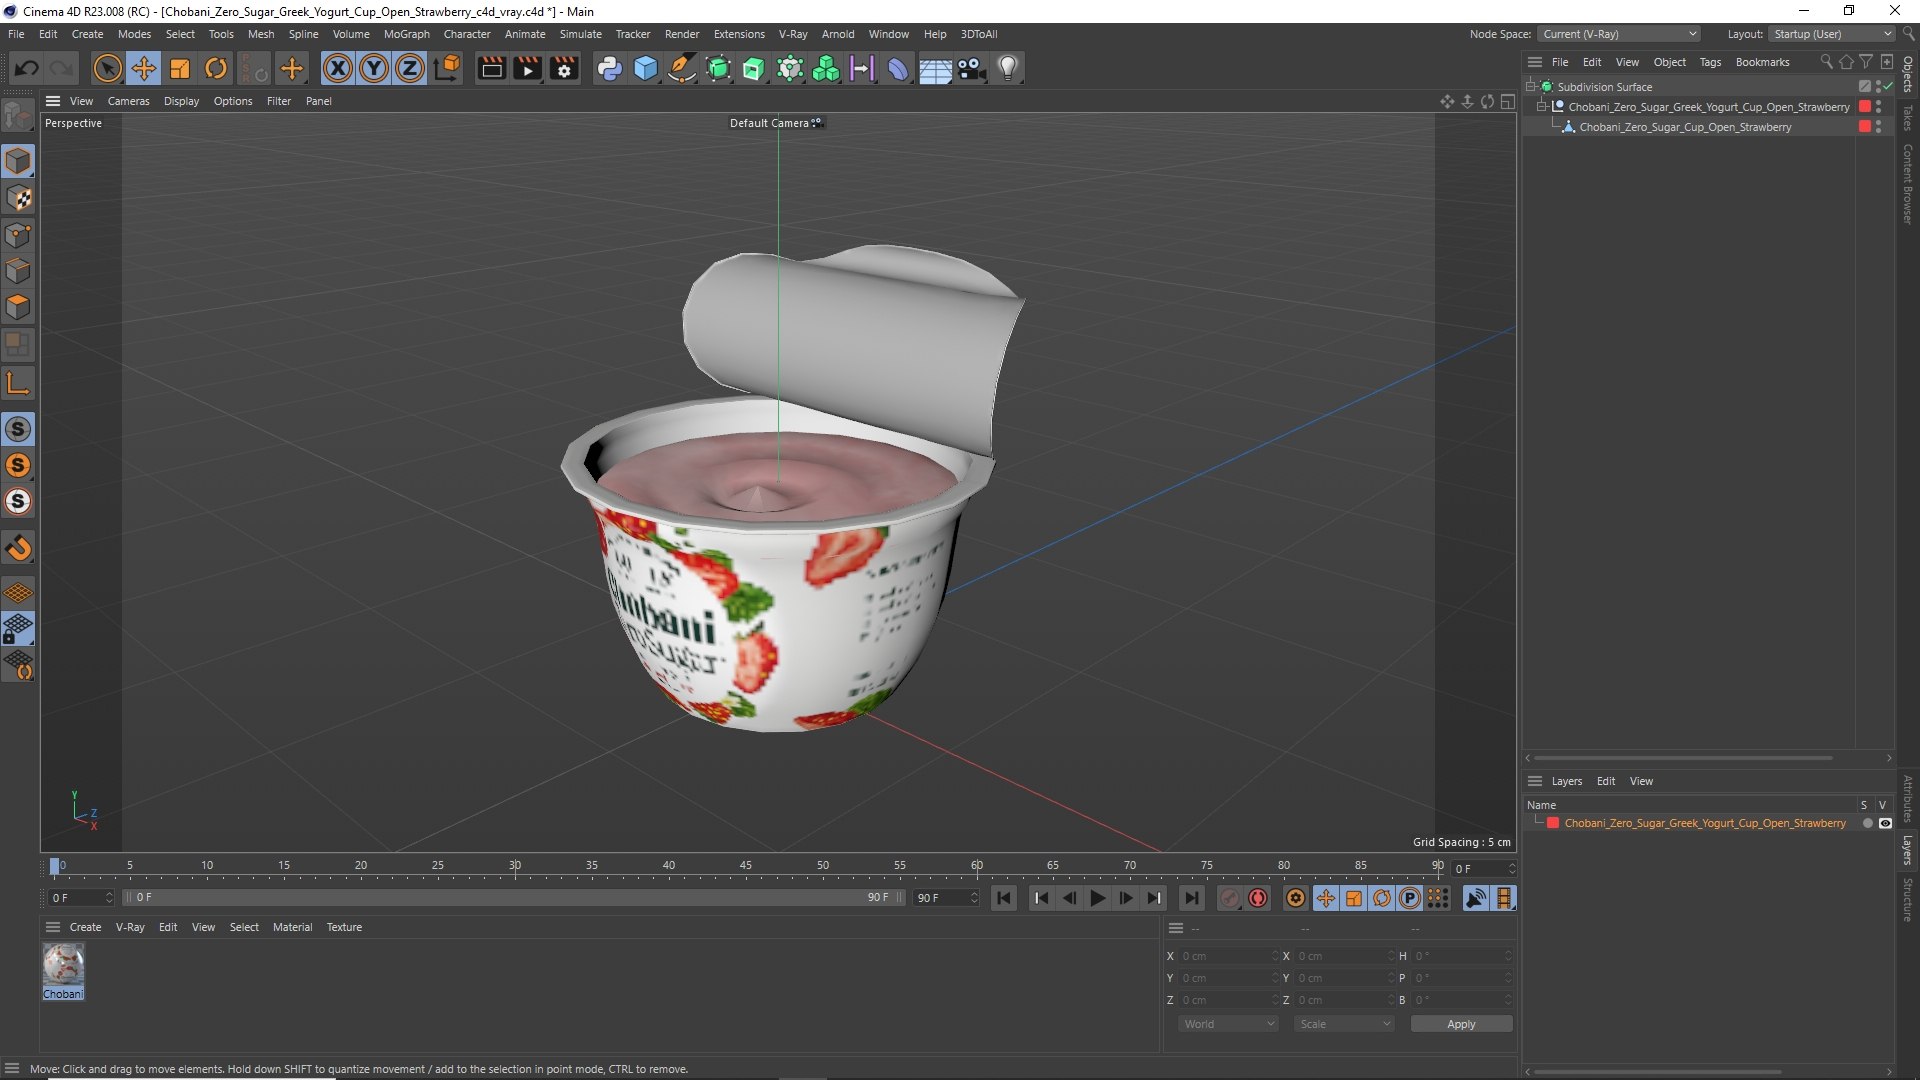Open the Node Space dropdown
Viewport: 1920px width, 1080px height.
(1618, 34)
